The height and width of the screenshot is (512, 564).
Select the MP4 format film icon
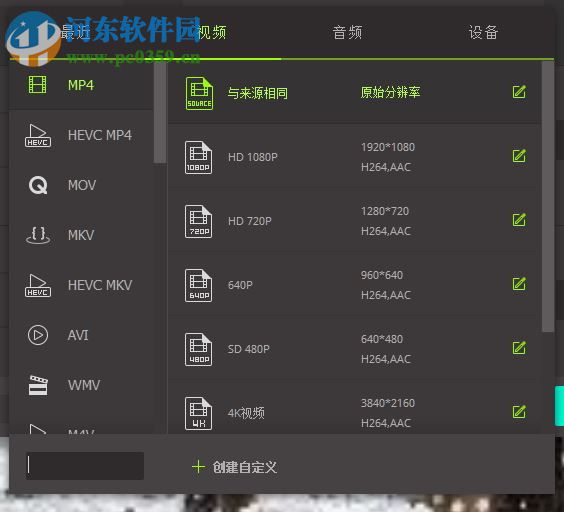pos(37,85)
